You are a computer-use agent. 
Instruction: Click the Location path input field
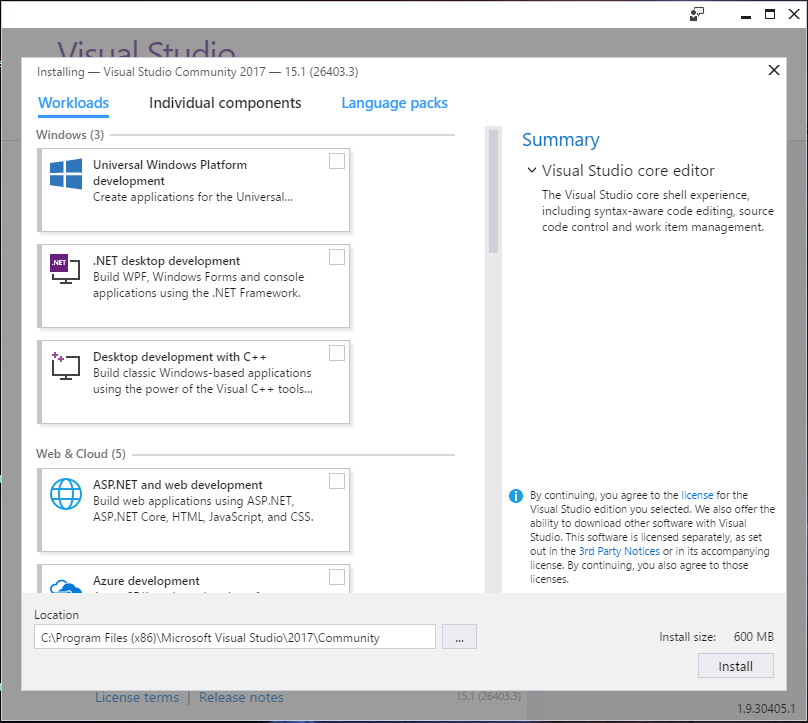click(x=234, y=637)
